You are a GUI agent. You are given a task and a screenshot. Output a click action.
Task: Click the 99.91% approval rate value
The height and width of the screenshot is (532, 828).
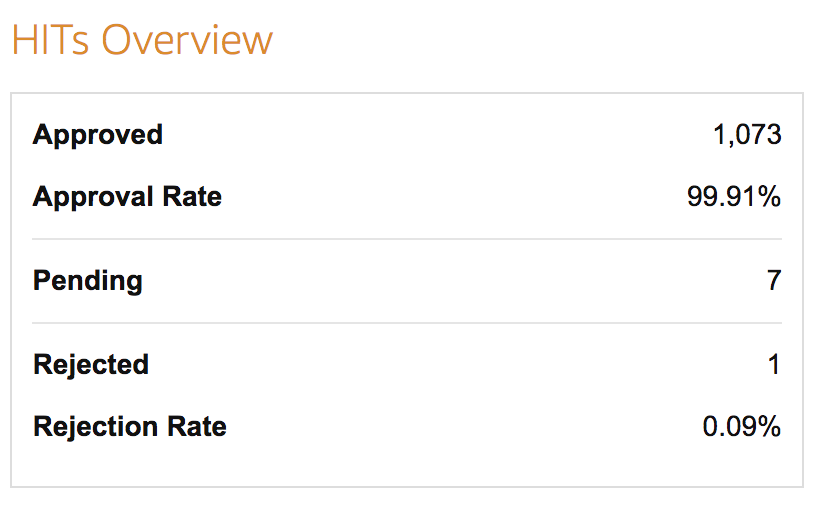tap(733, 197)
